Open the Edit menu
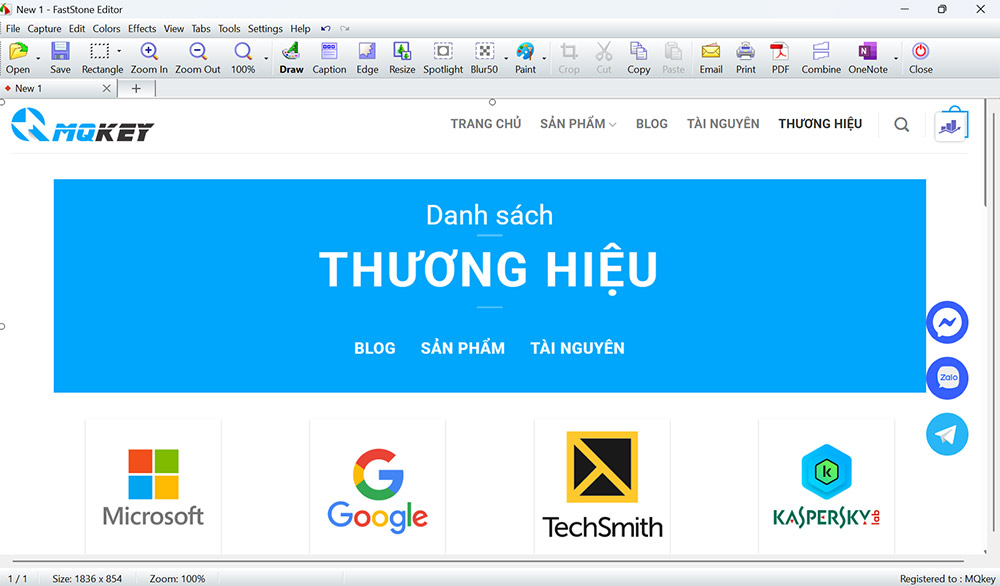The image size is (1000, 586). pos(77,29)
